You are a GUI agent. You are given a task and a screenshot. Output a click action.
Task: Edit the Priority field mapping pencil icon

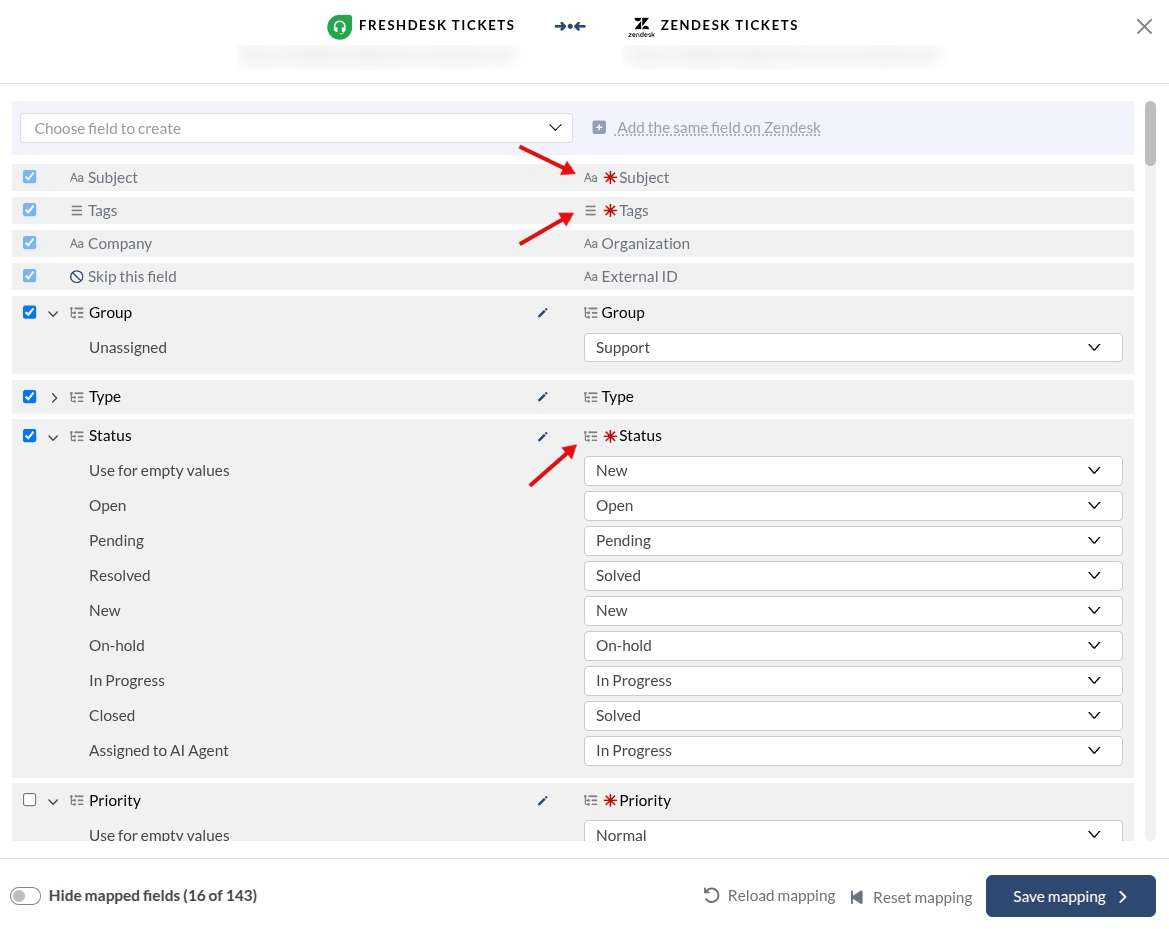click(542, 801)
